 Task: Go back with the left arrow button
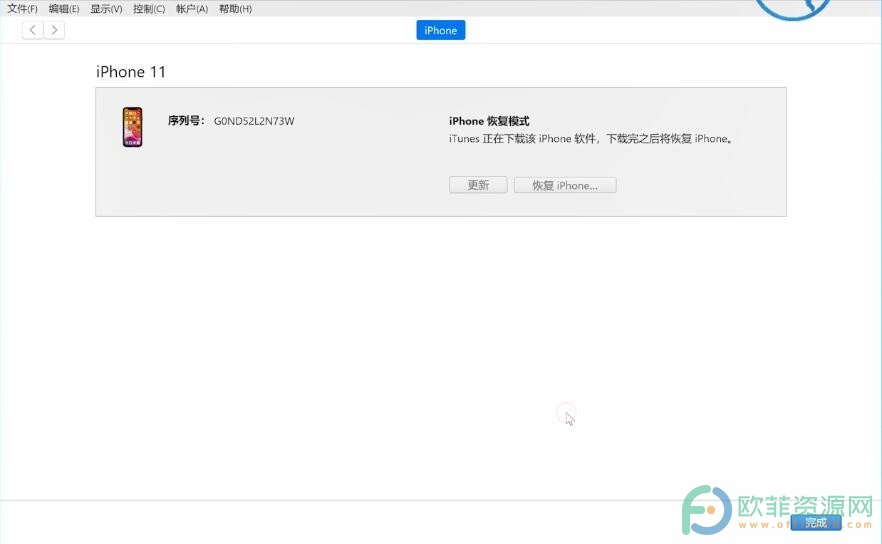(33, 30)
